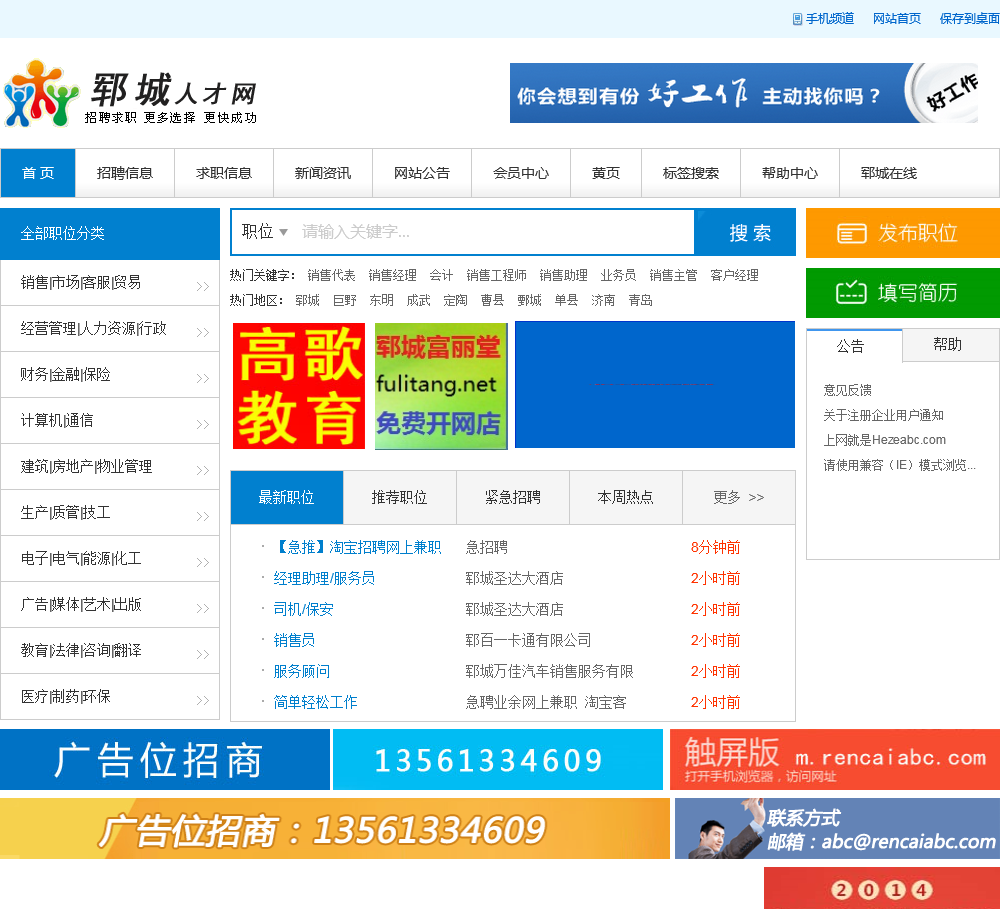Open the 郓城富丽堂 fulitang.net ad
The image size is (1000, 909).
point(441,386)
